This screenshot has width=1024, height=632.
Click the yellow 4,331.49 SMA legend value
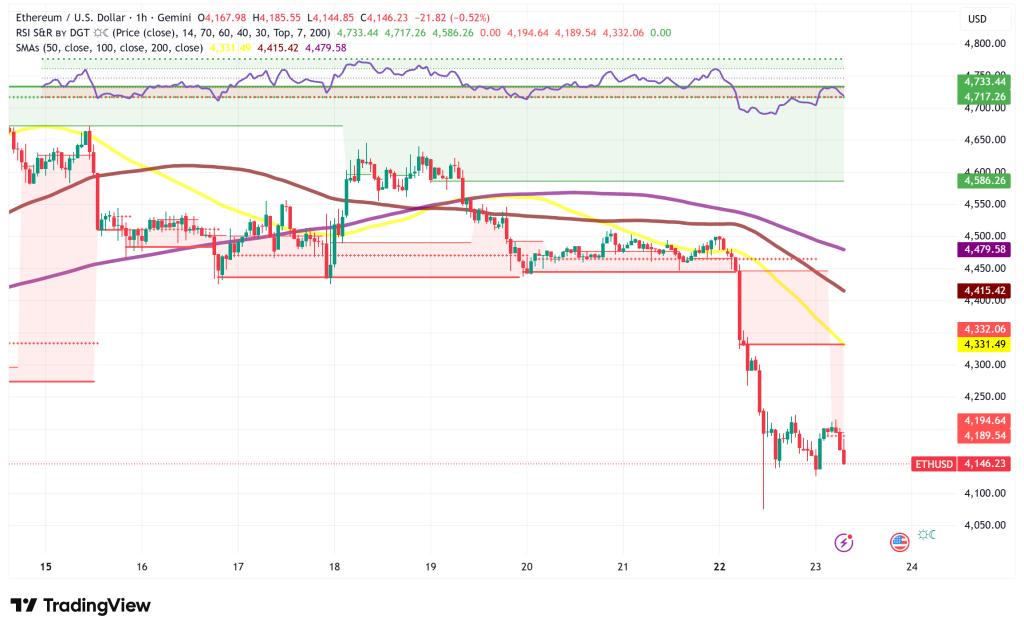click(230, 48)
